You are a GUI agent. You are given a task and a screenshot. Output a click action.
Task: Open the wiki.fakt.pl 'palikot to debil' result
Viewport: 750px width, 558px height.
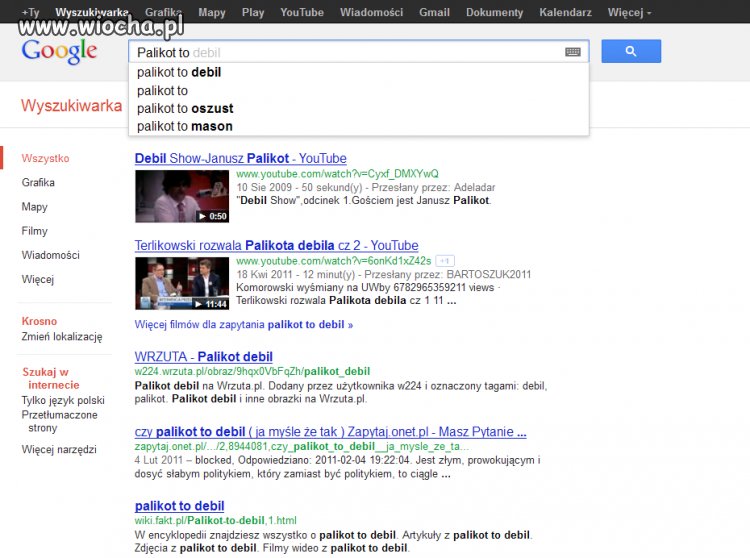179,506
